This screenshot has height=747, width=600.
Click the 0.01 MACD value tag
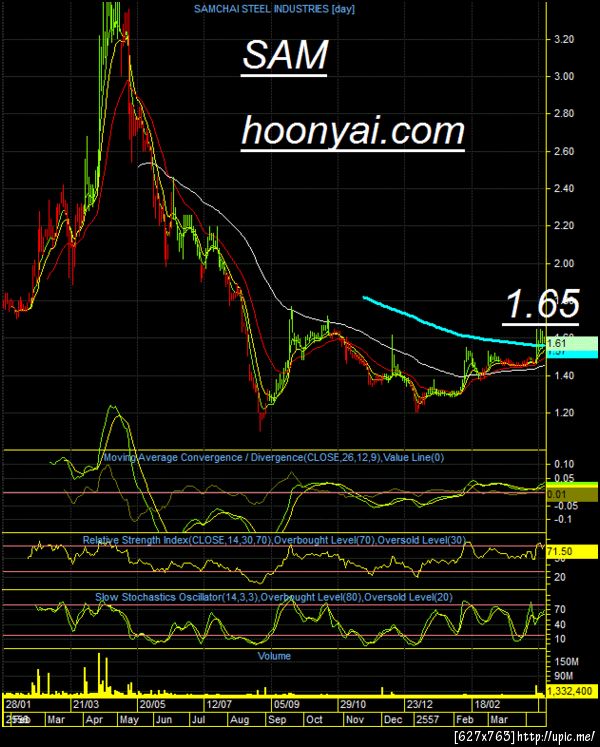[x=571, y=495]
